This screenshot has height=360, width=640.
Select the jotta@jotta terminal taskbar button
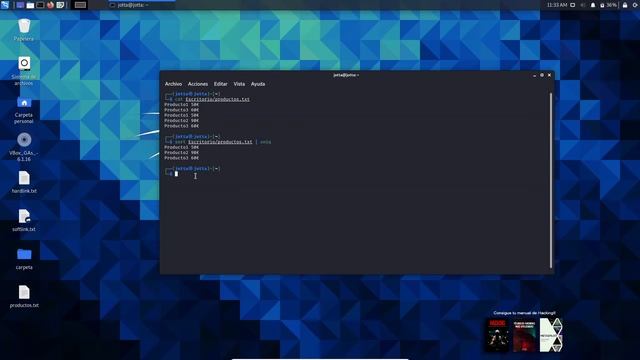[x=142, y=5]
